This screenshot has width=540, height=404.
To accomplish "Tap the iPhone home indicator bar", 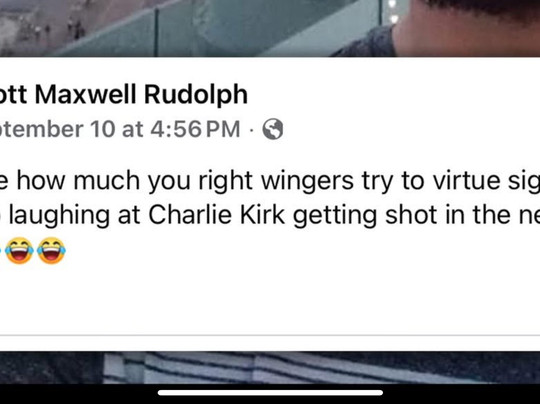I will point(270,393).
